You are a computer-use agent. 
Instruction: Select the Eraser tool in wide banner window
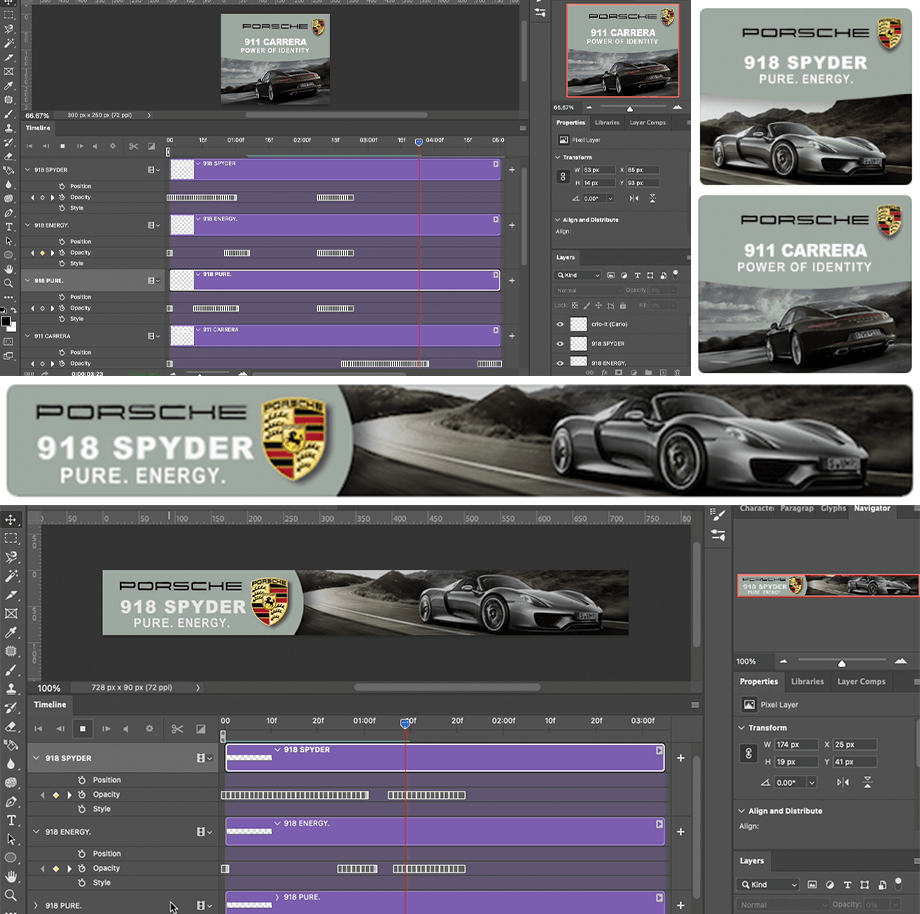pyautogui.click(x=11, y=726)
